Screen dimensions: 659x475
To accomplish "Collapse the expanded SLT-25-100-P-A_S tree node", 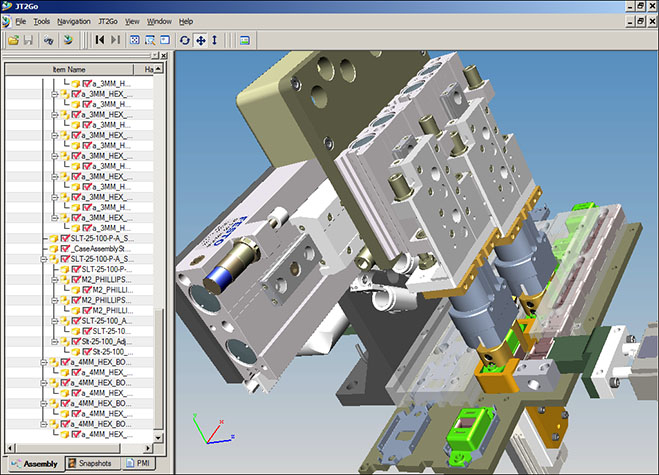I will pos(42,259).
